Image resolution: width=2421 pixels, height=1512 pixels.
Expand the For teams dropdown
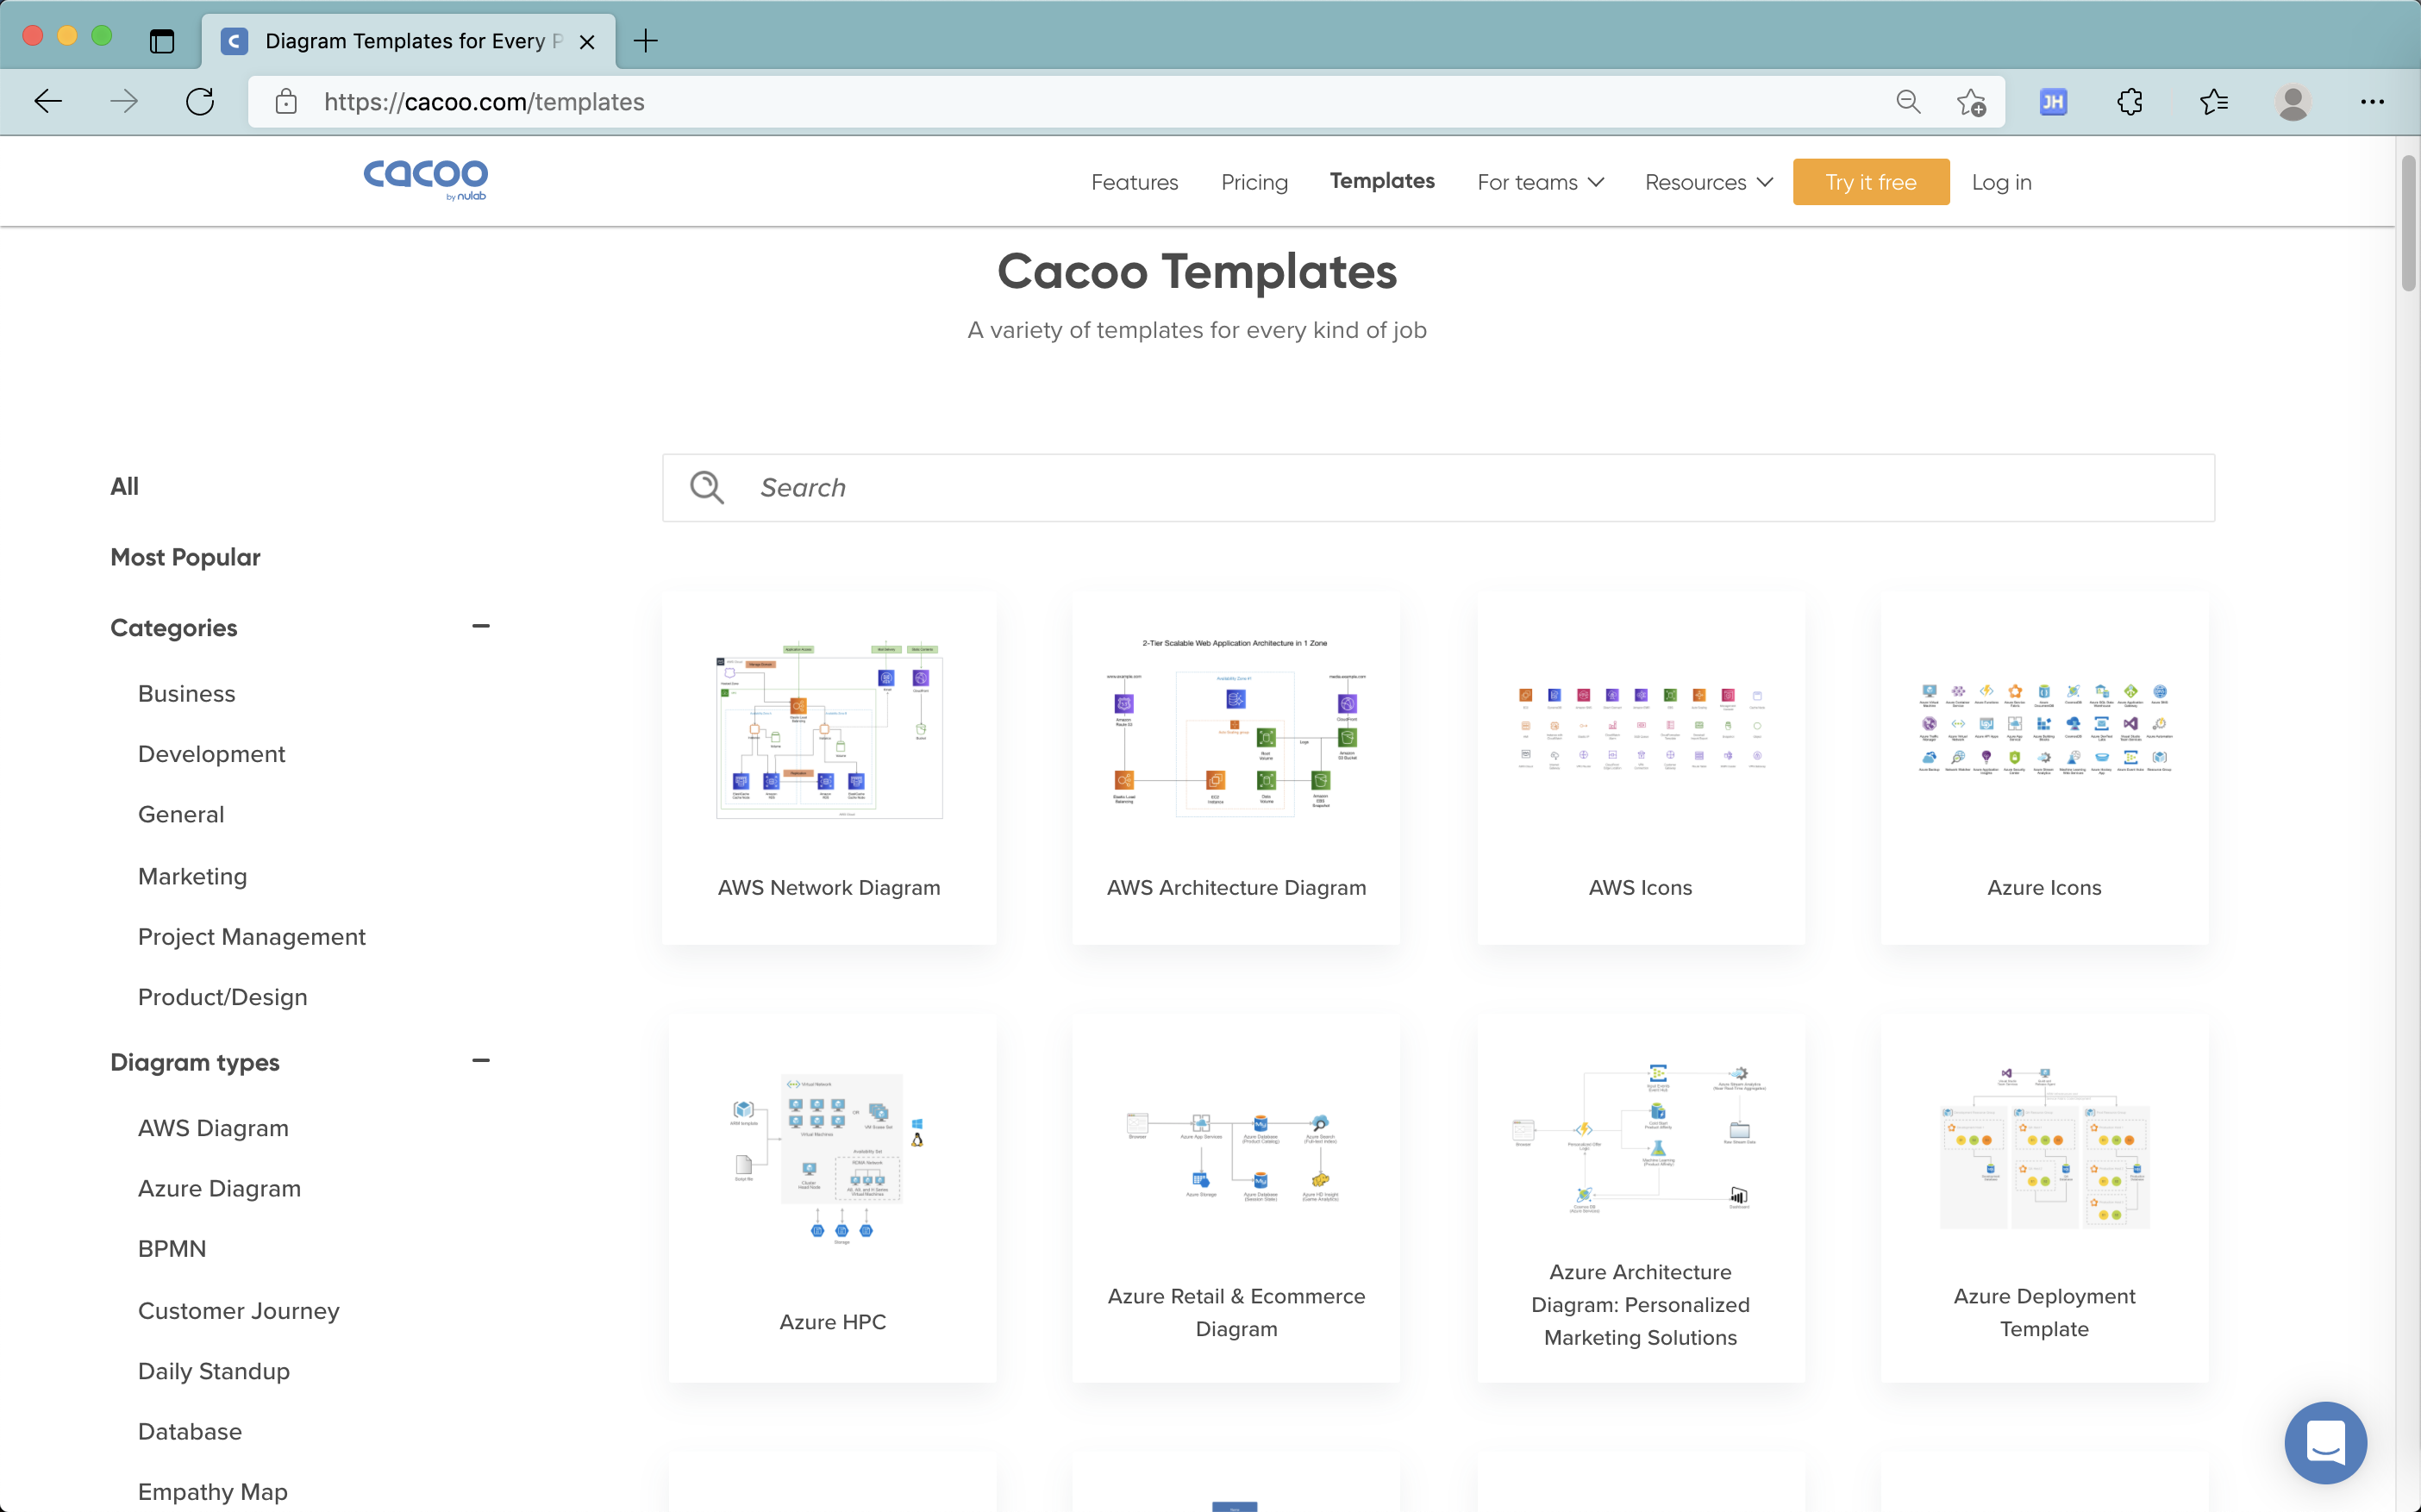pos(1540,182)
